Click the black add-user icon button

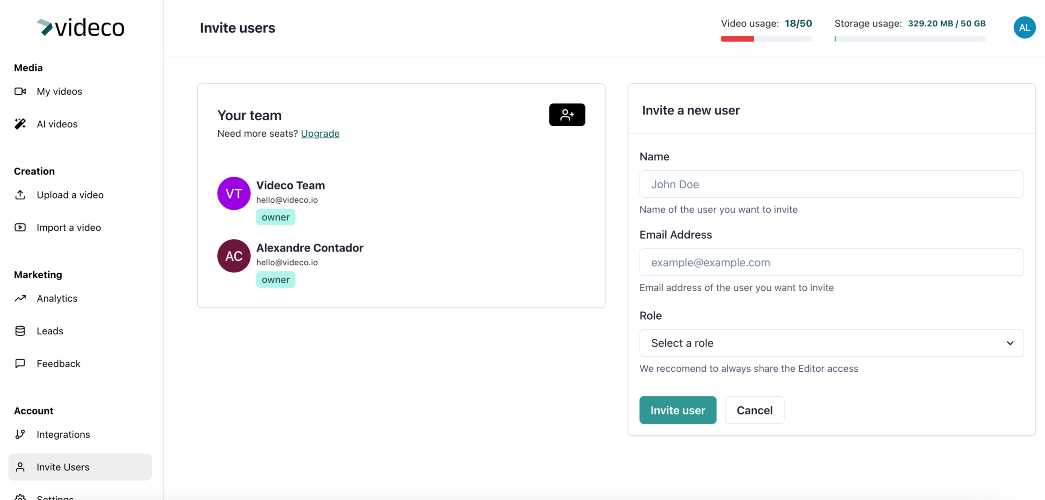(567, 115)
